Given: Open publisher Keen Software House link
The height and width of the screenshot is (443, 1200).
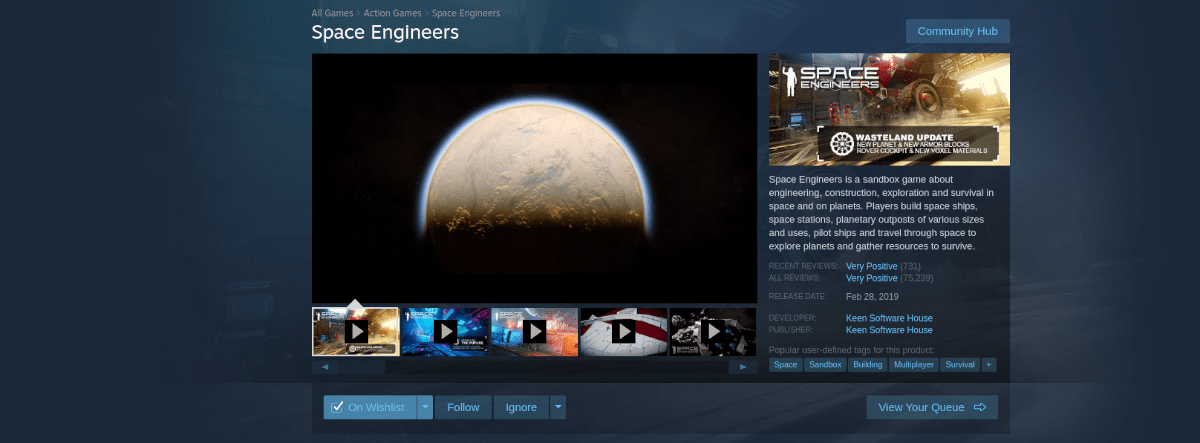Looking at the screenshot, I should pyautogui.click(x=889, y=330).
